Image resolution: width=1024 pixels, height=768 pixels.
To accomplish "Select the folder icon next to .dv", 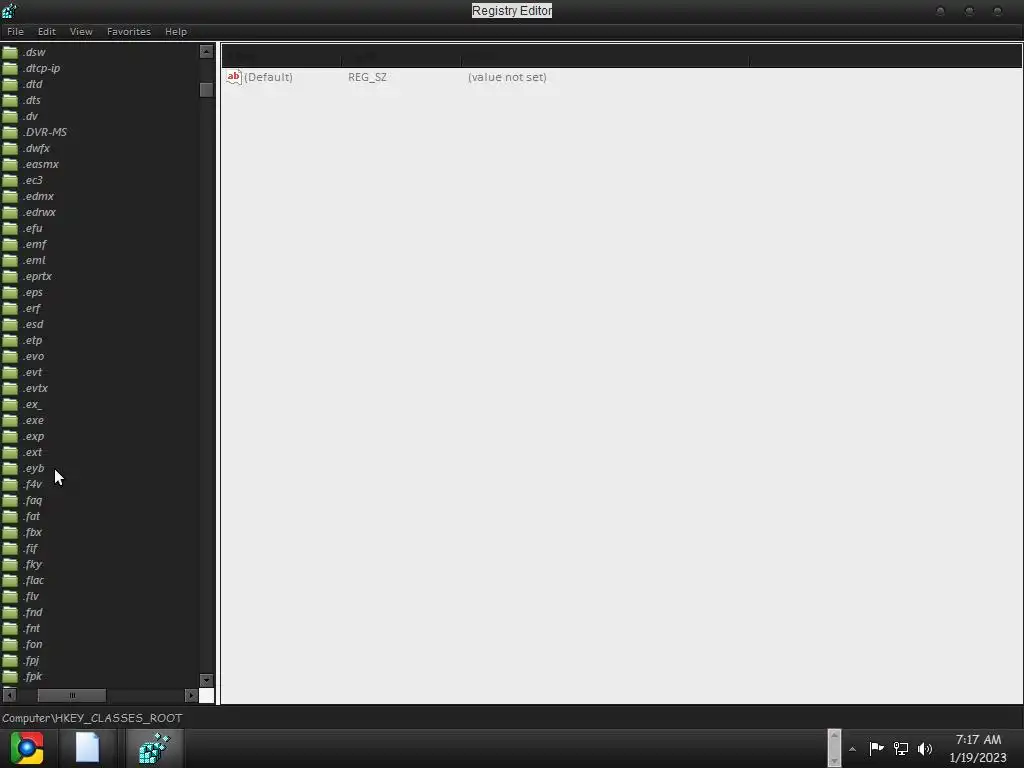I will pos(10,116).
